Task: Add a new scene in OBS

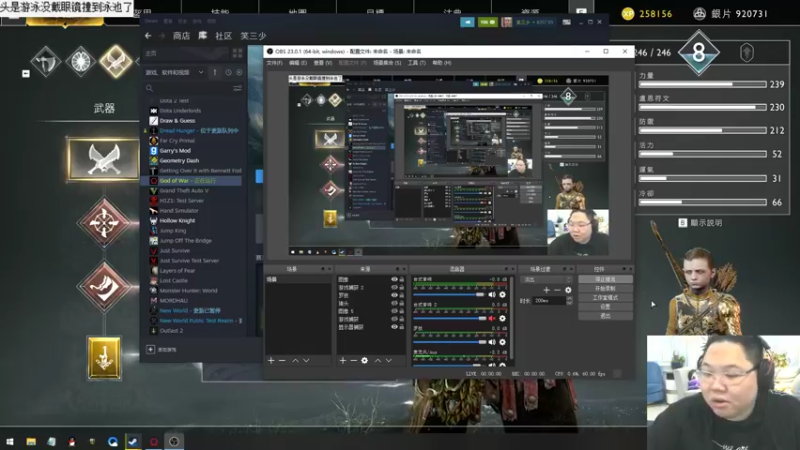Action: click(x=271, y=361)
